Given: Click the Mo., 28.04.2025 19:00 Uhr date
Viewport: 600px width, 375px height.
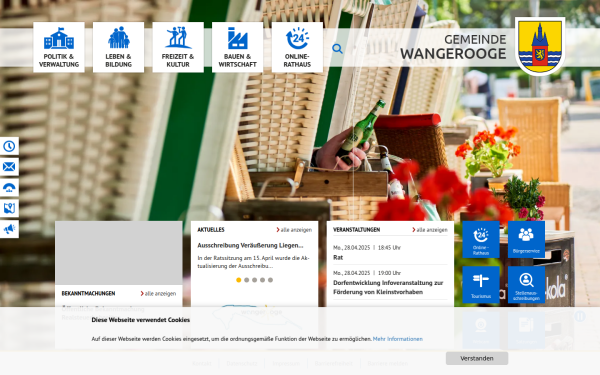Looking at the screenshot, I should click(x=367, y=273).
